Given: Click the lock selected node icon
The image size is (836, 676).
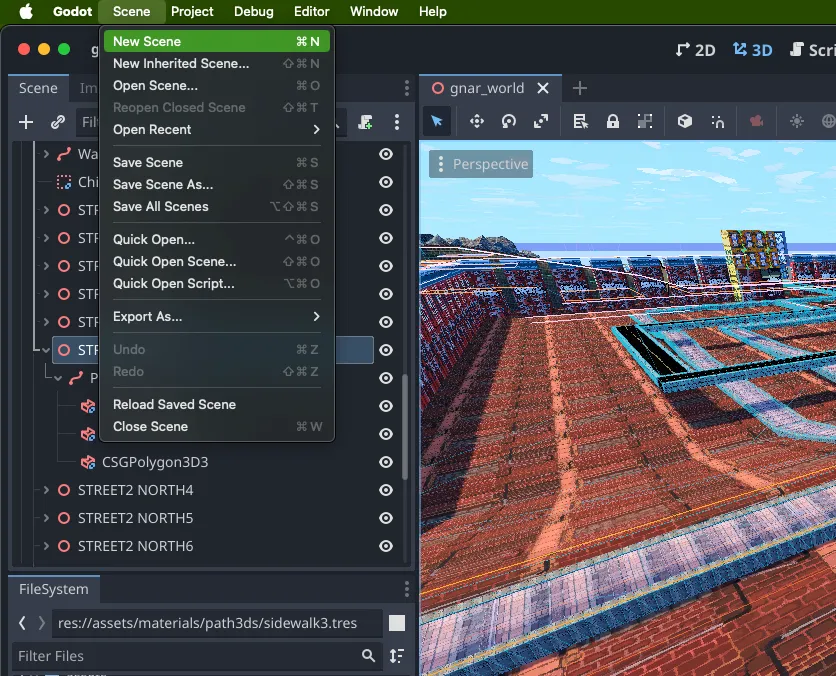Looking at the screenshot, I should [x=613, y=122].
